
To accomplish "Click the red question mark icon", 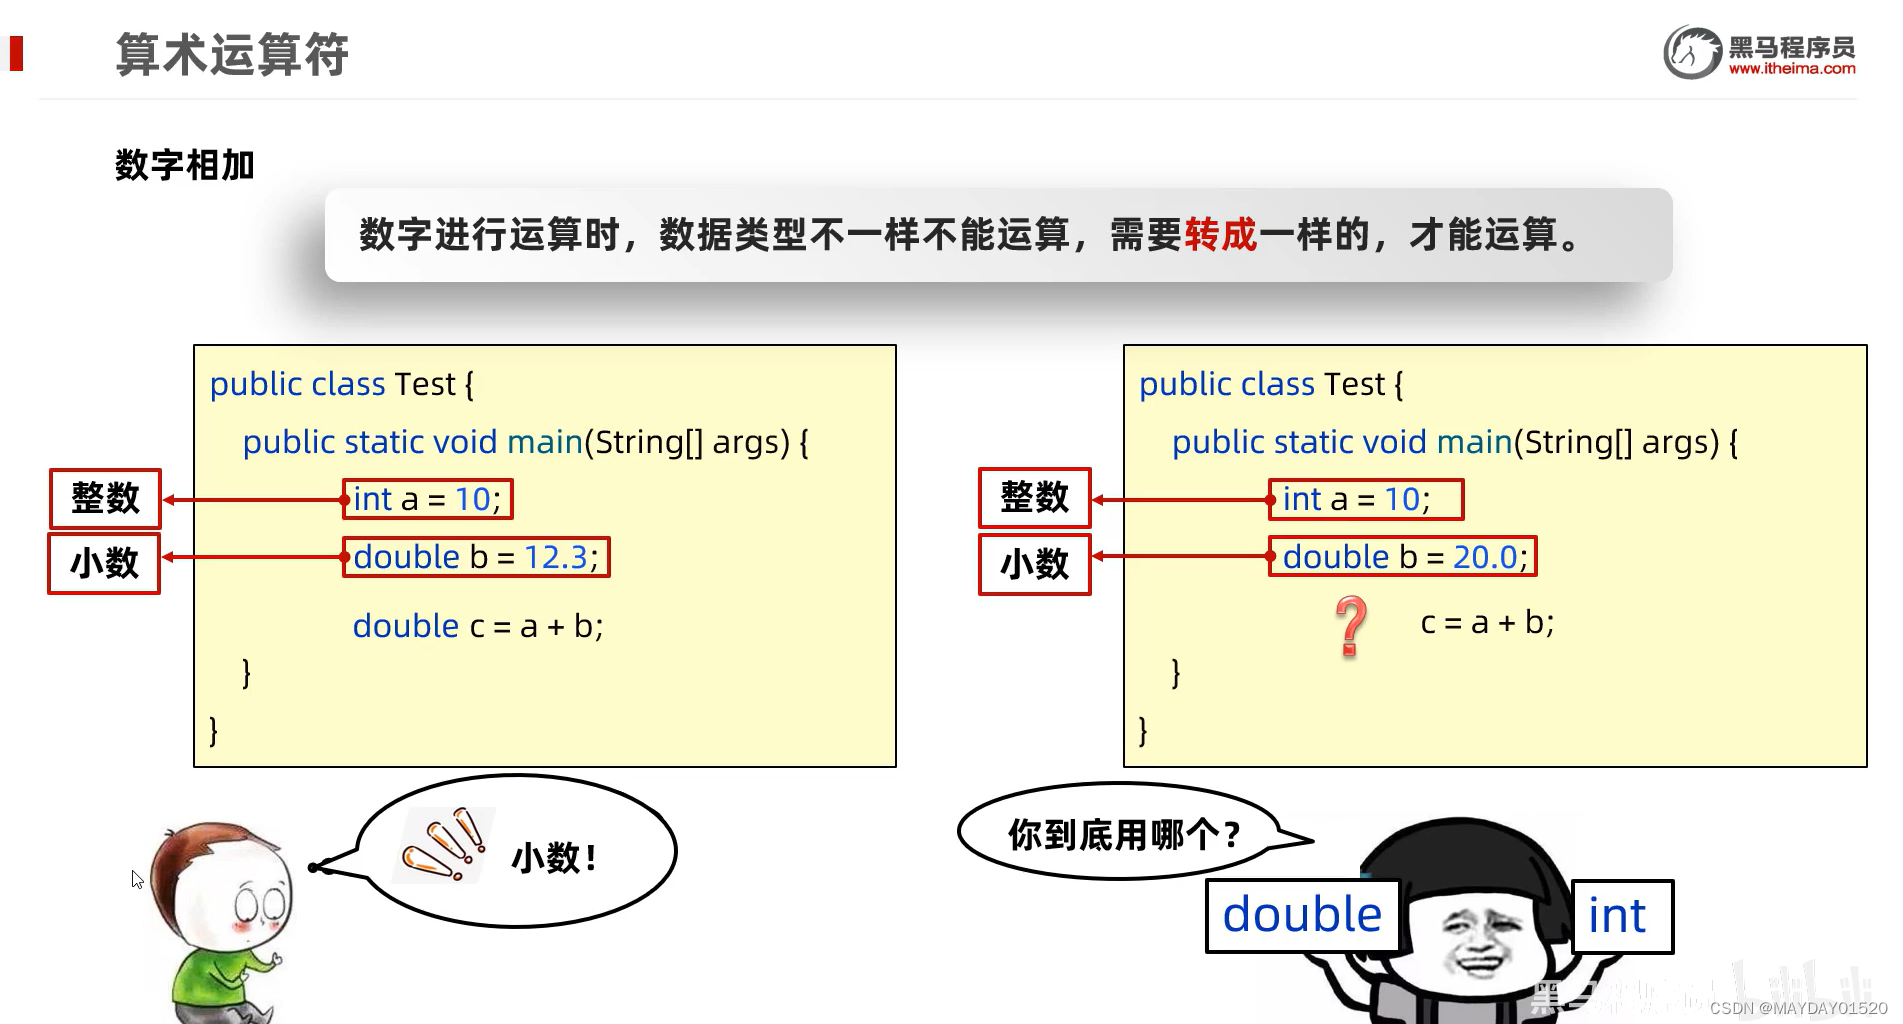I will tap(1351, 626).
